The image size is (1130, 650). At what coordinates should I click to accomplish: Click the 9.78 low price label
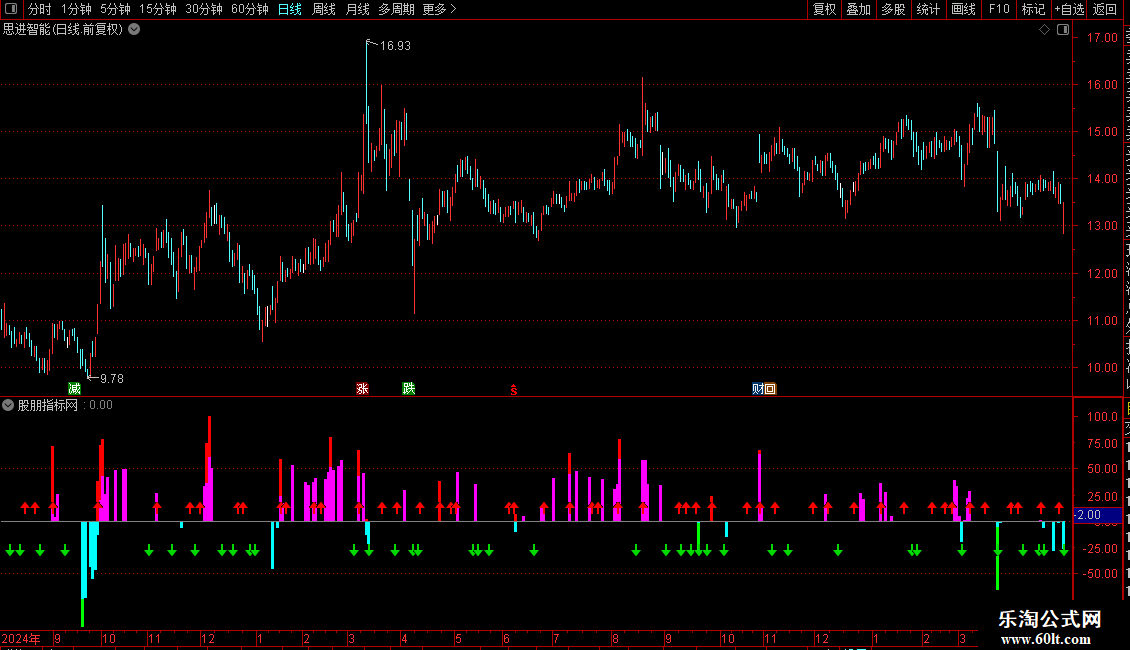[x=112, y=379]
